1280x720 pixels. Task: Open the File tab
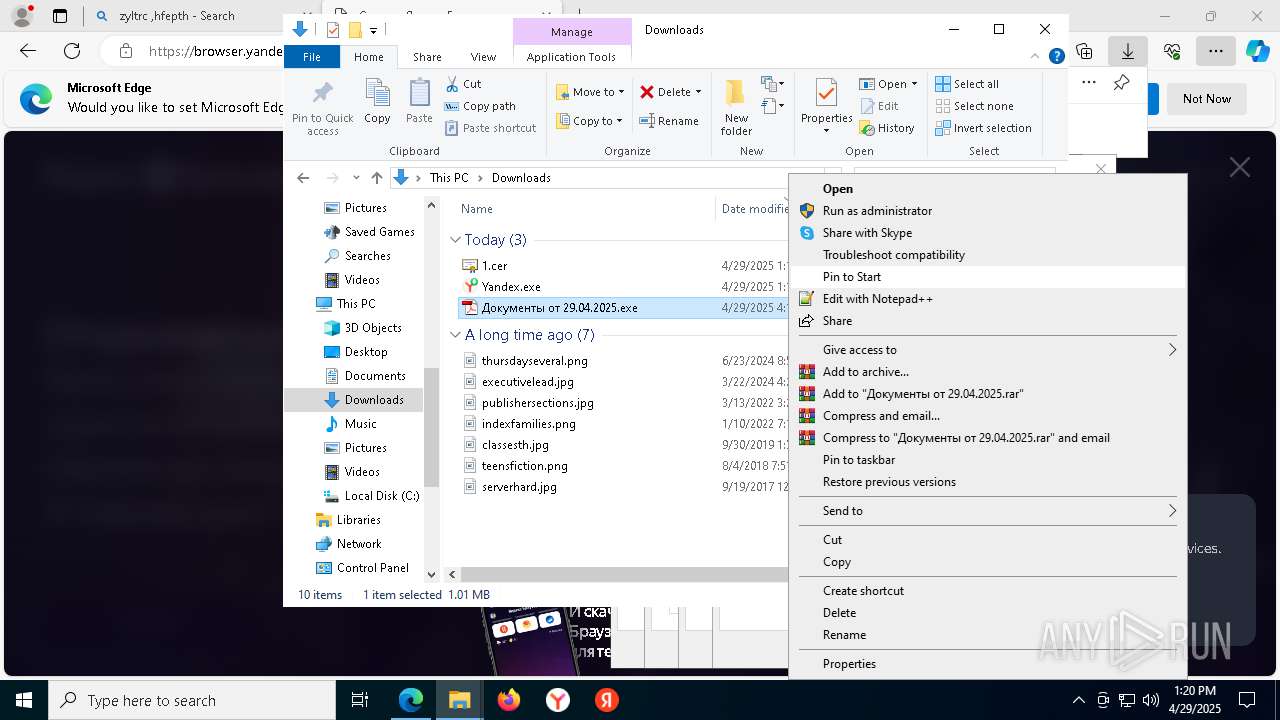tap(312, 57)
